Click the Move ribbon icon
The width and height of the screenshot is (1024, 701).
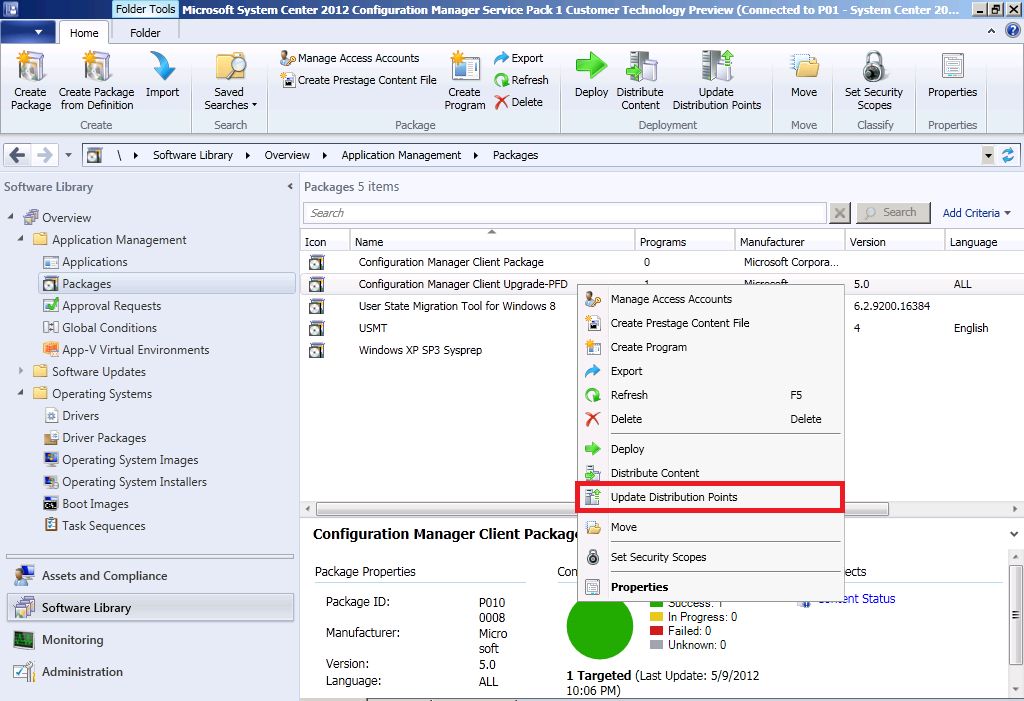click(804, 67)
